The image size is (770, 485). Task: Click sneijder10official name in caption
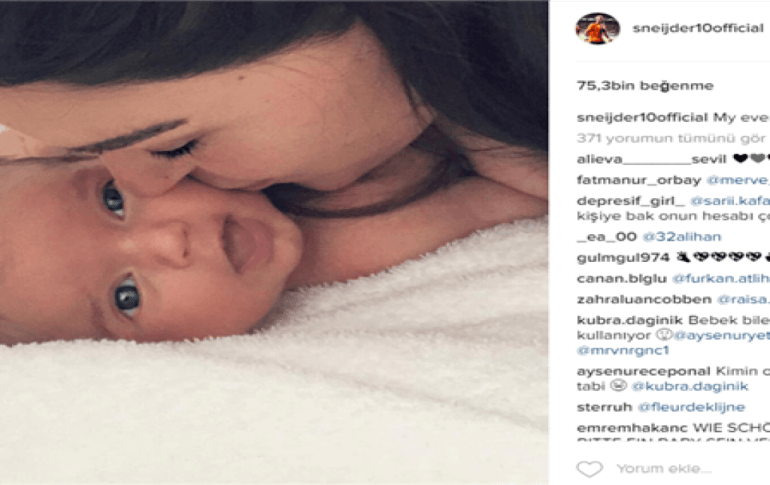click(642, 118)
